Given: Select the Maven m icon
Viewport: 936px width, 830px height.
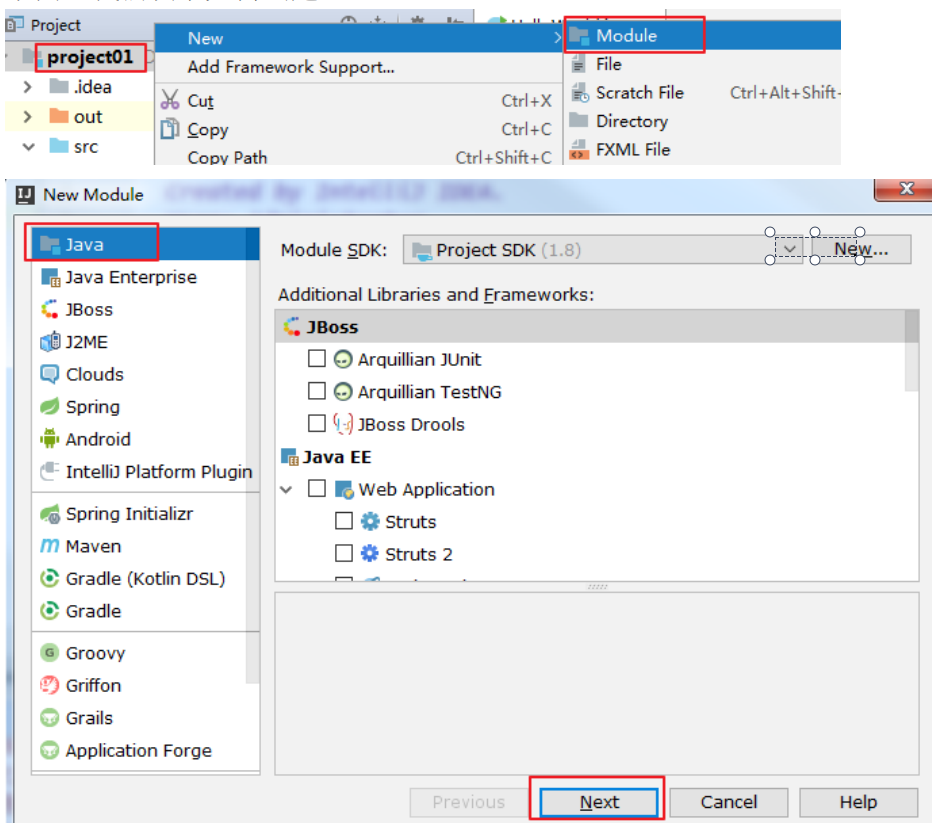Looking at the screenshot, I should pos(50,546).
